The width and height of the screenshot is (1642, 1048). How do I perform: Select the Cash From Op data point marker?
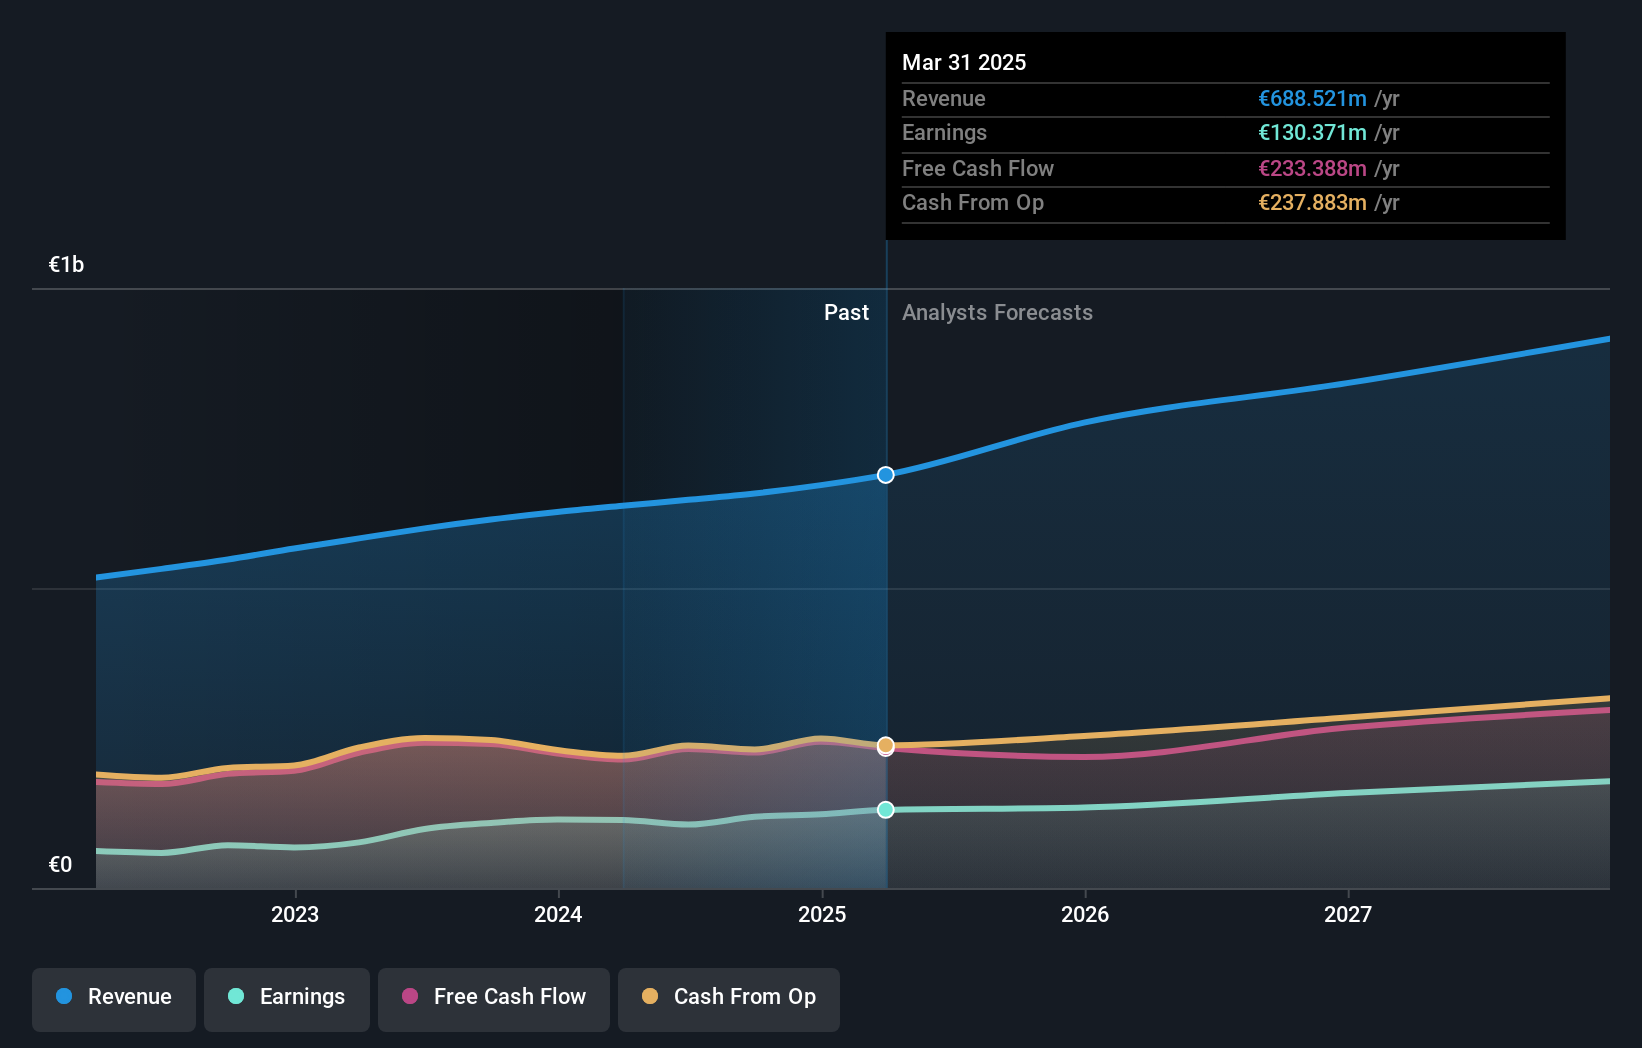886,746
